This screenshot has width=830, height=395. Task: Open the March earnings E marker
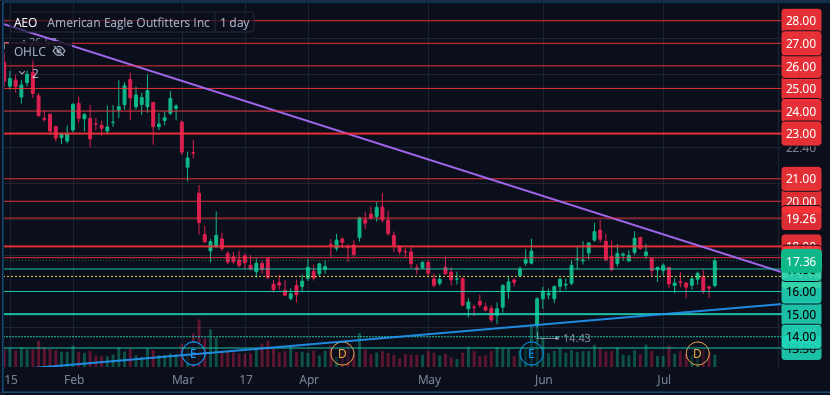[x=193, y=353]
